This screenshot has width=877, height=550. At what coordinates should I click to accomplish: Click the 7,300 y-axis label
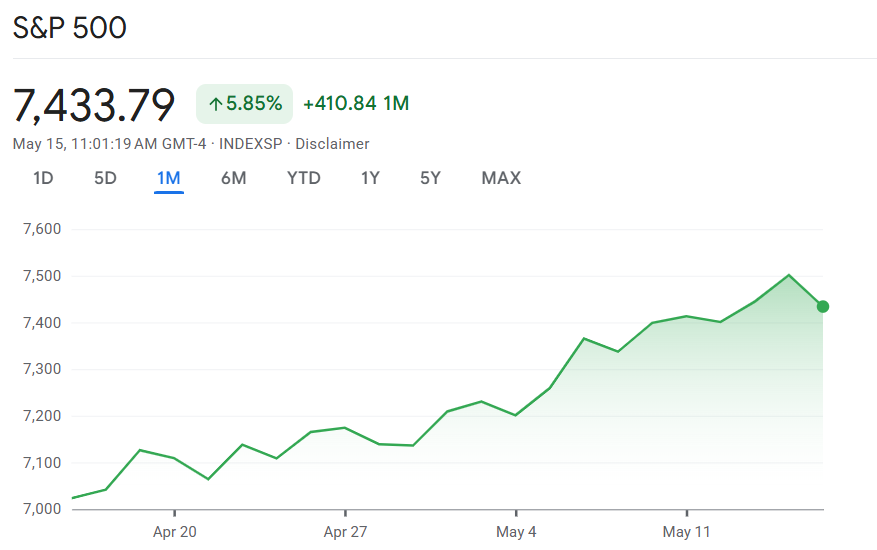coord(42,369)
